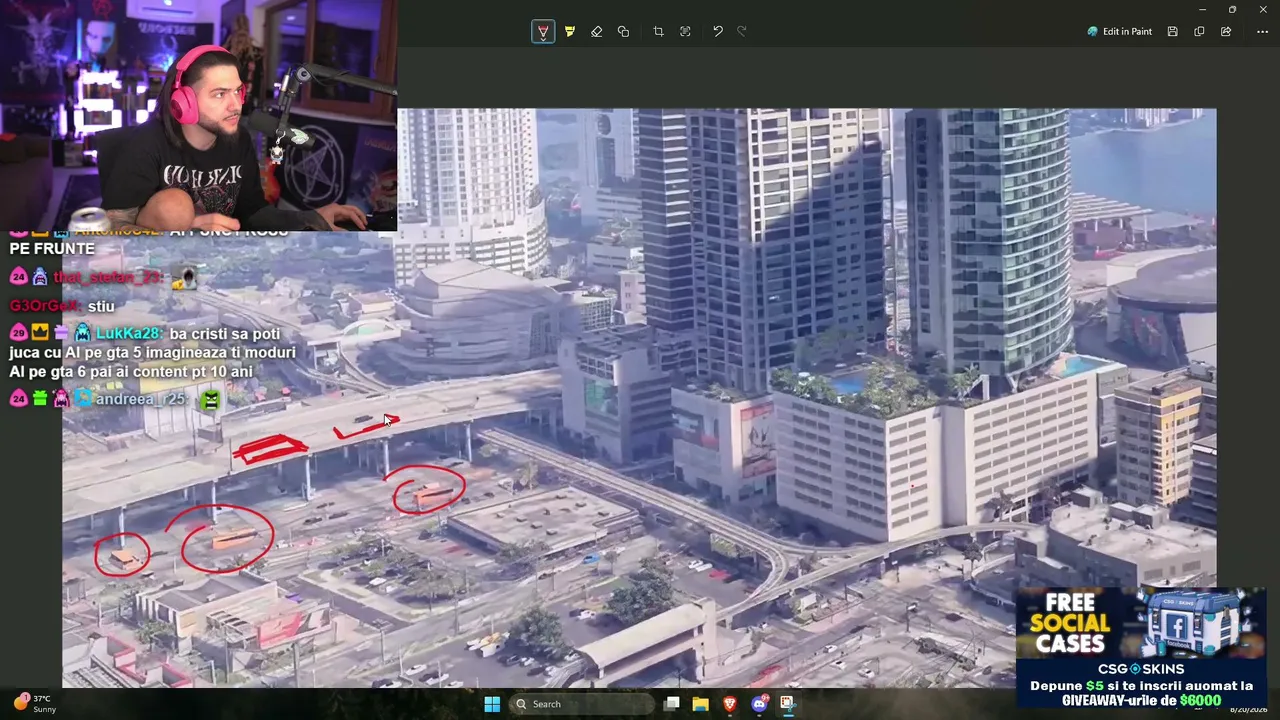1280x720 pixels.
Task: Open Discord from the taskbar
Action: (759, 704)
